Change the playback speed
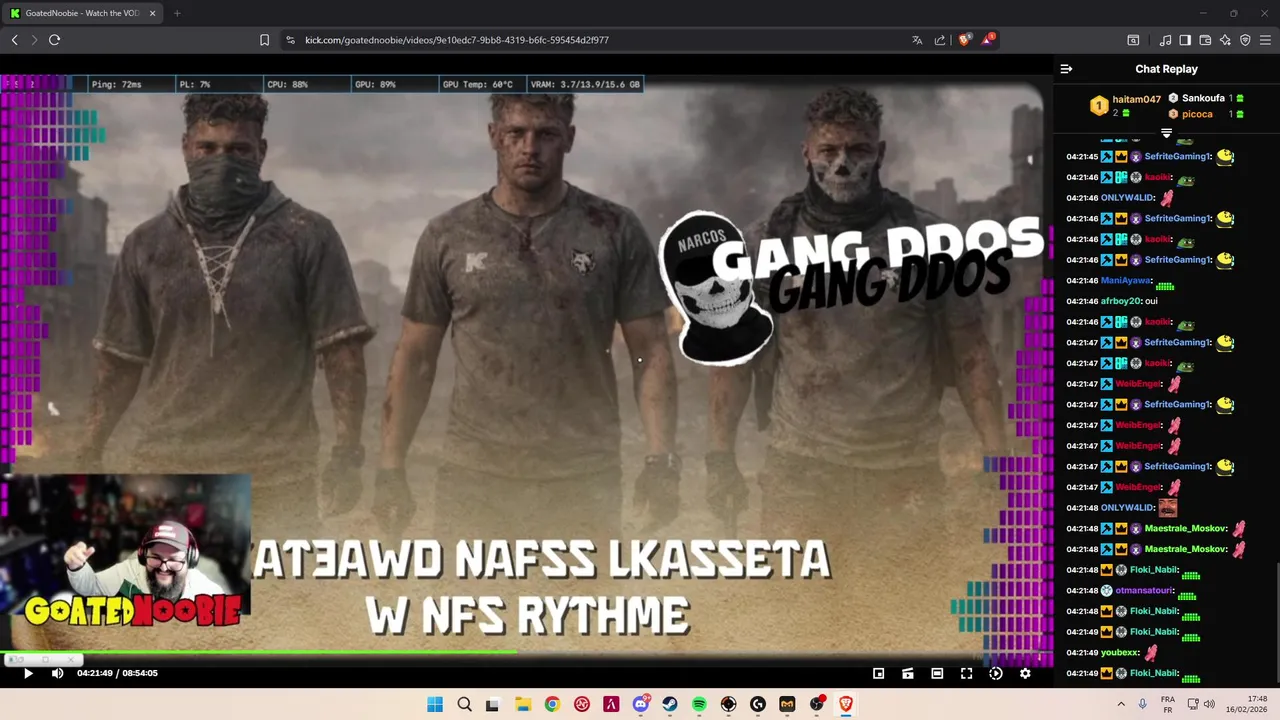The image size is (1280, 720). (996, 673)
